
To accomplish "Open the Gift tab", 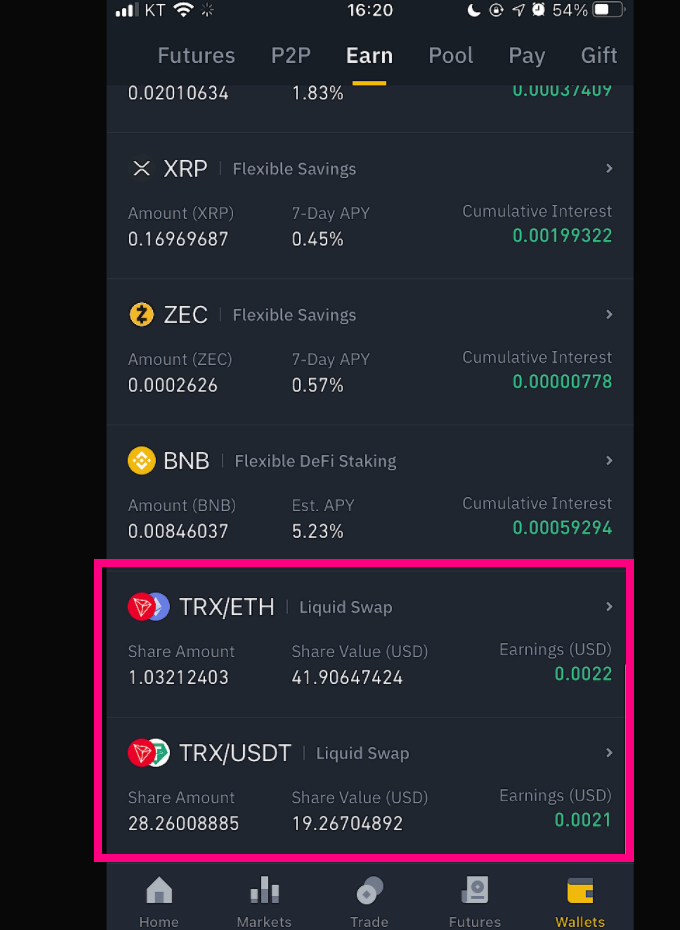I will 599,56.
